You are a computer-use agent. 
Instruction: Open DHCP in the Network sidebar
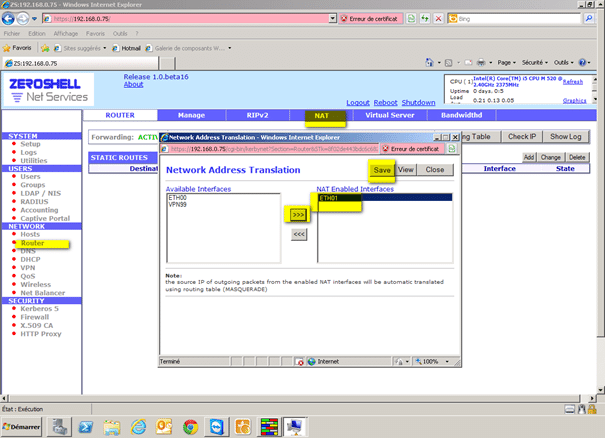(30, 259)
